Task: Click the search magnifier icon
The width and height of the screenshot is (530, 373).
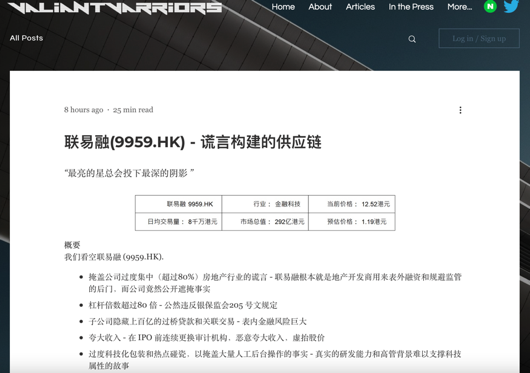Action: 412,39
